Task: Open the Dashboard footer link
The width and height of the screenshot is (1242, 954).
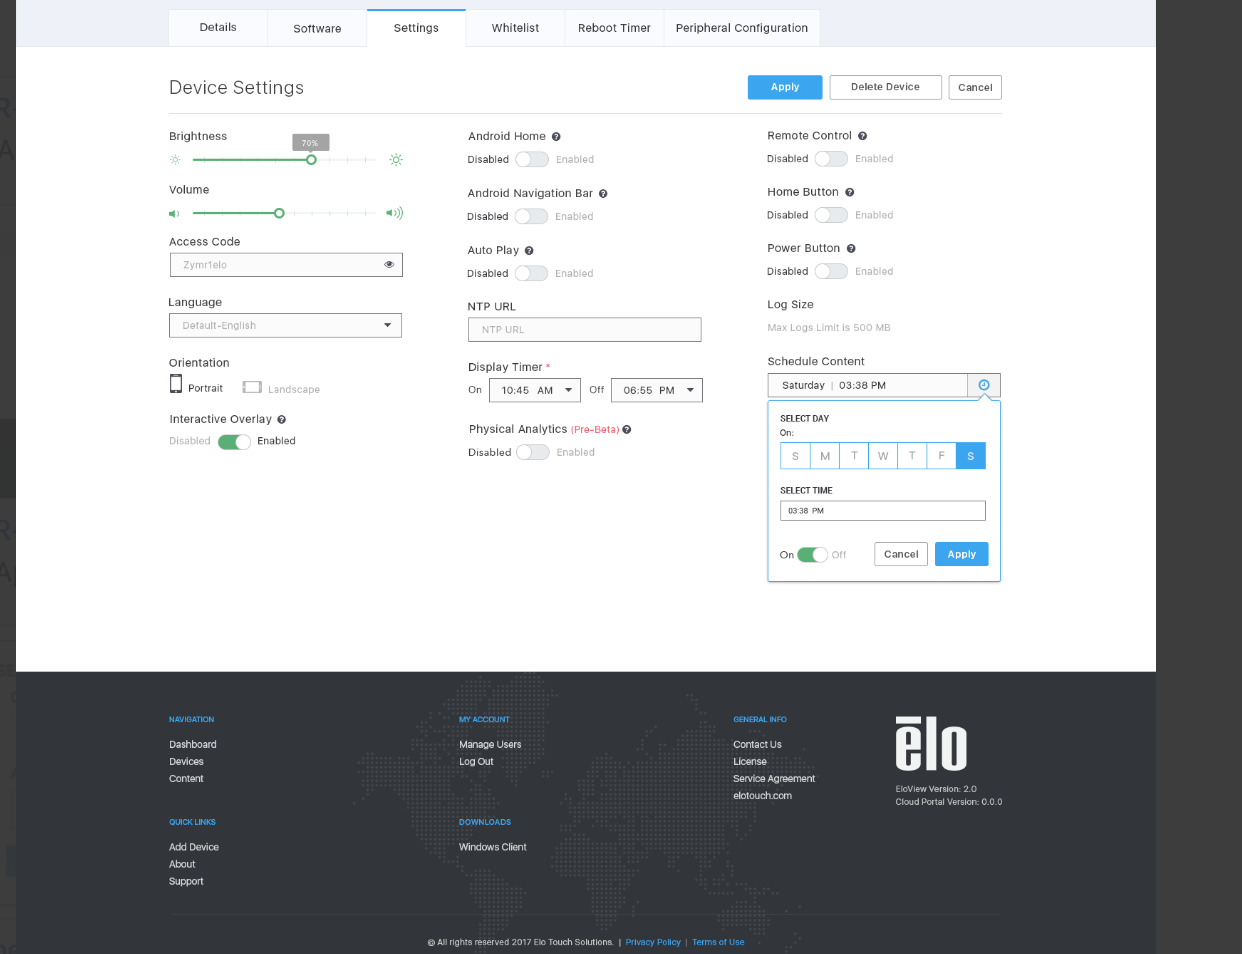Action: (193, 745)
